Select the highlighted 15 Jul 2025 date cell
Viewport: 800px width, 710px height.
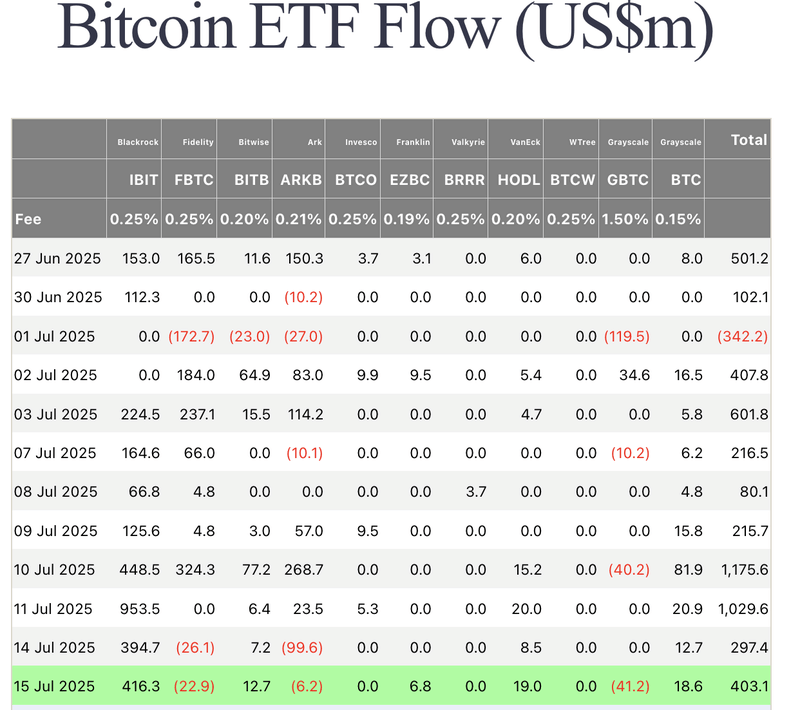coord(55,686)
